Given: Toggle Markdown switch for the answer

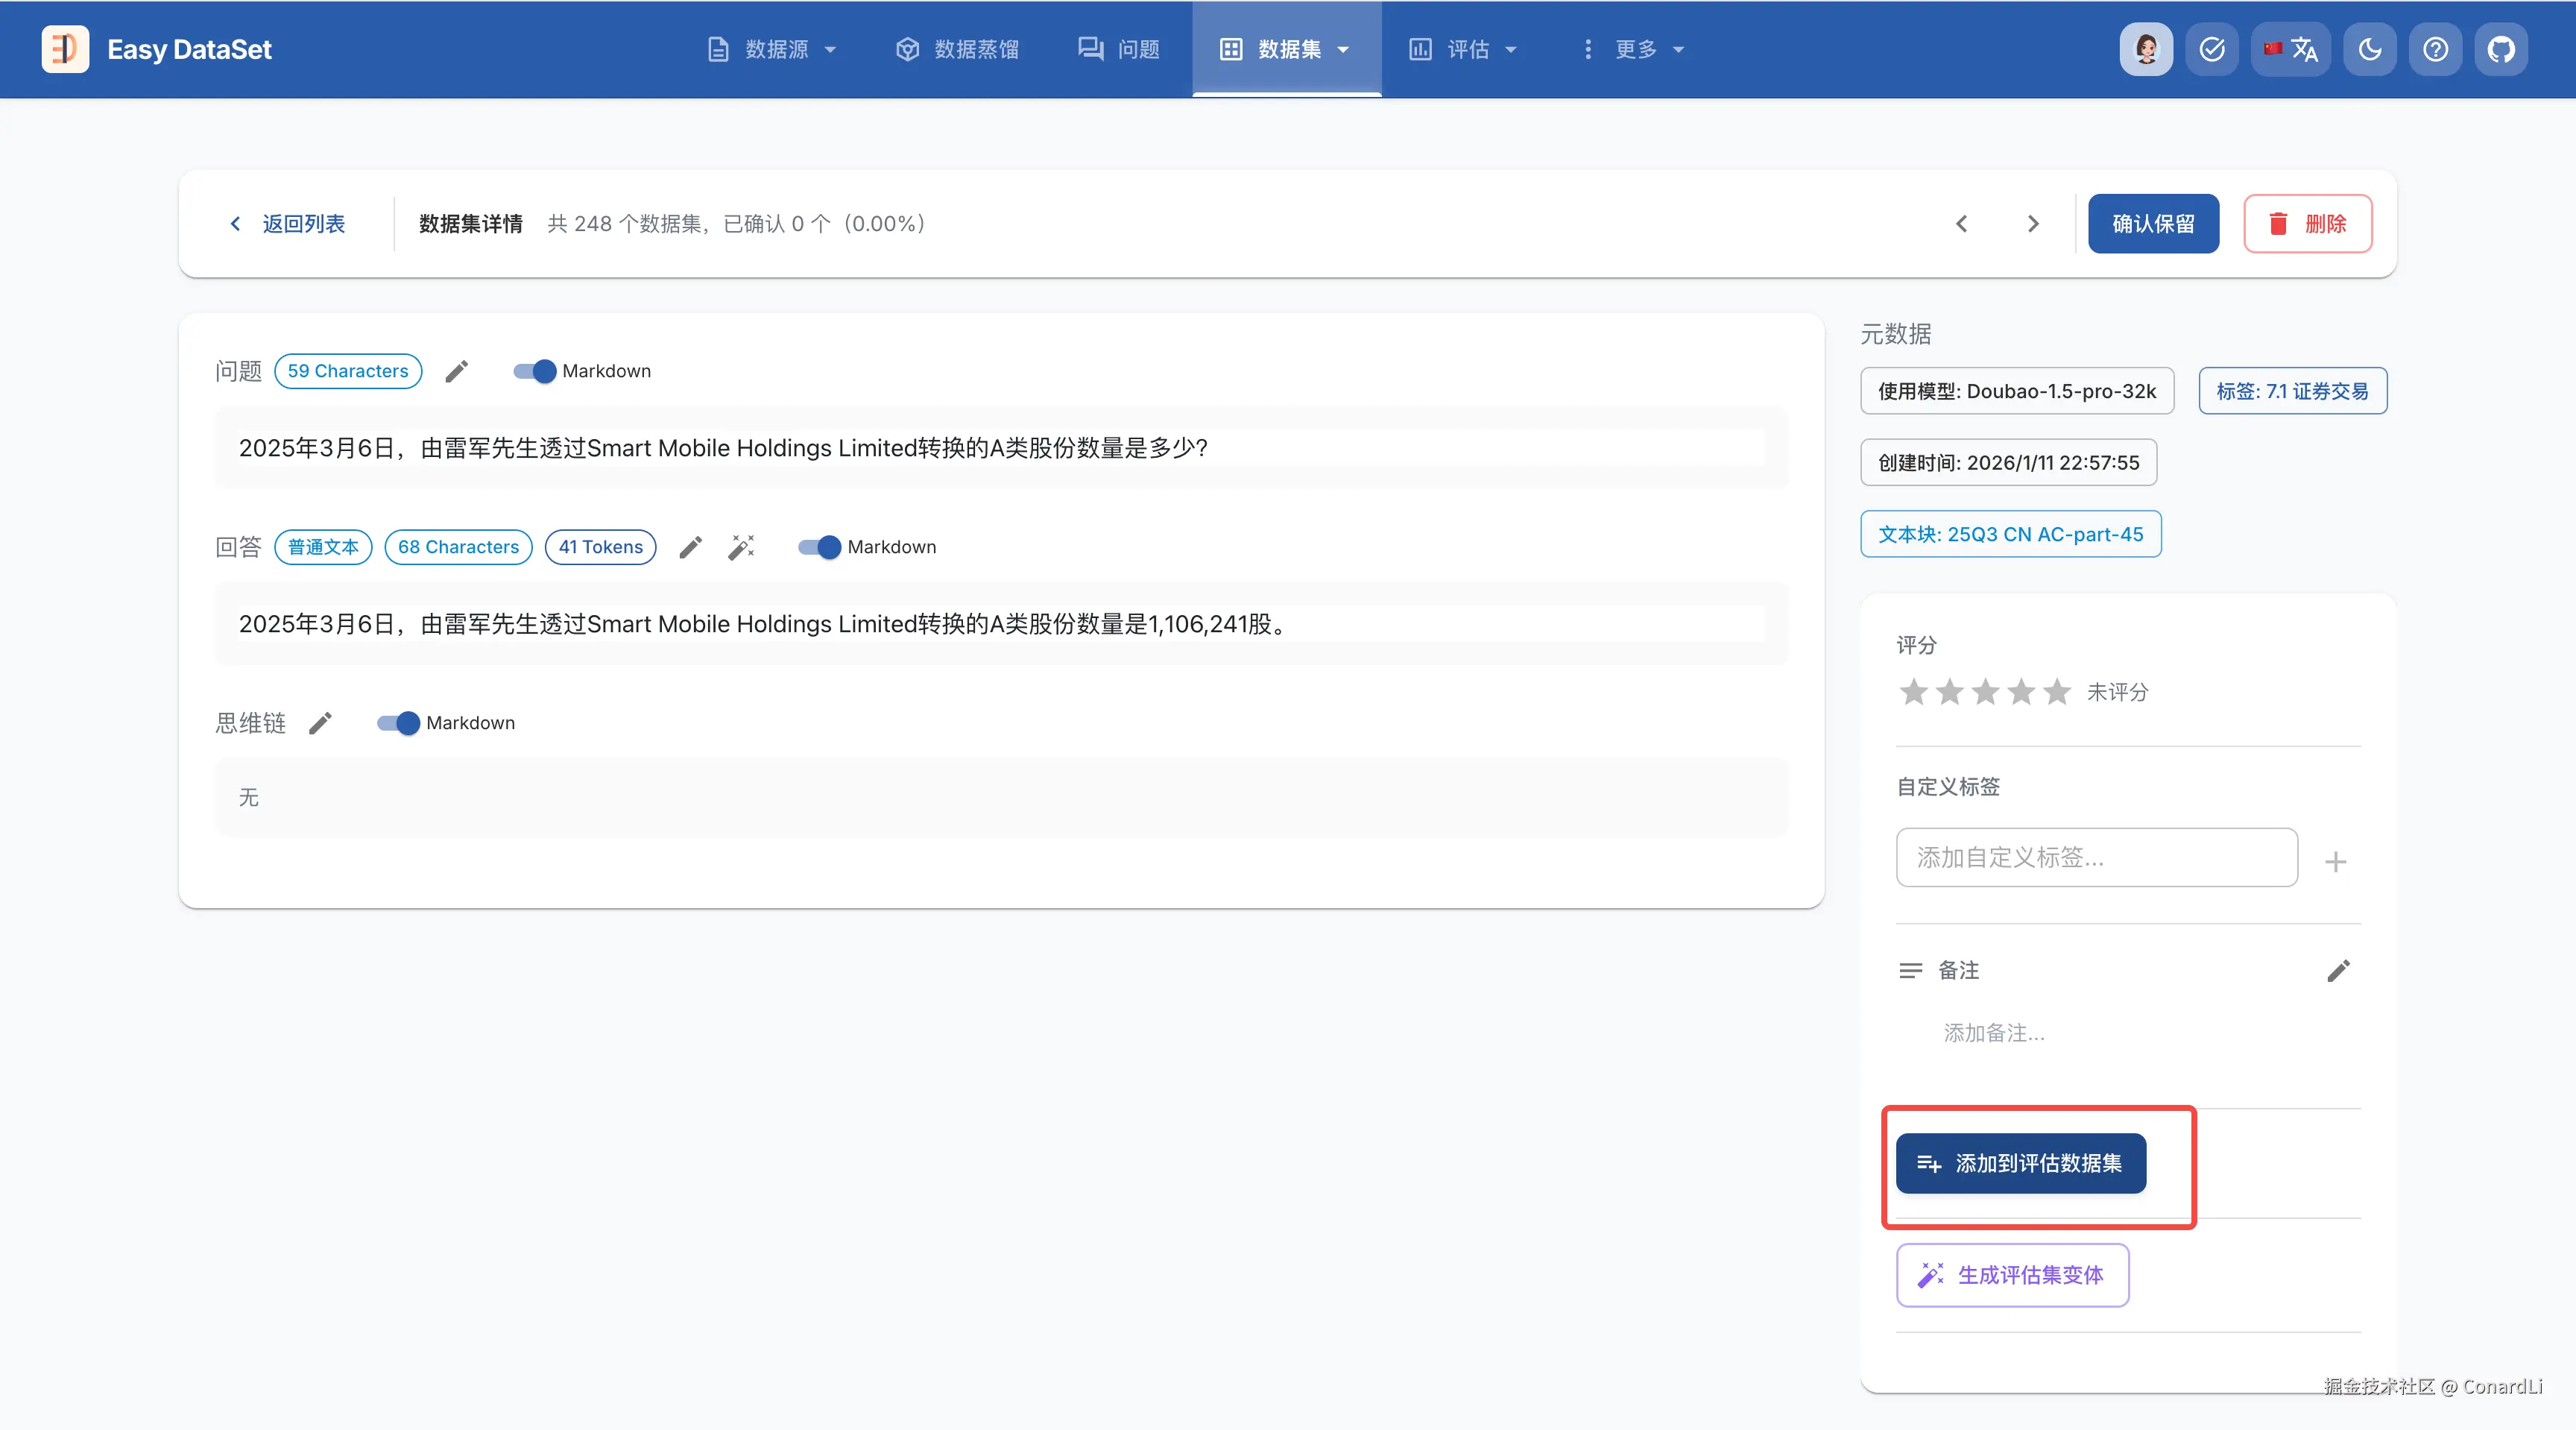Looking at the screenshot, I should coord(820,547).
